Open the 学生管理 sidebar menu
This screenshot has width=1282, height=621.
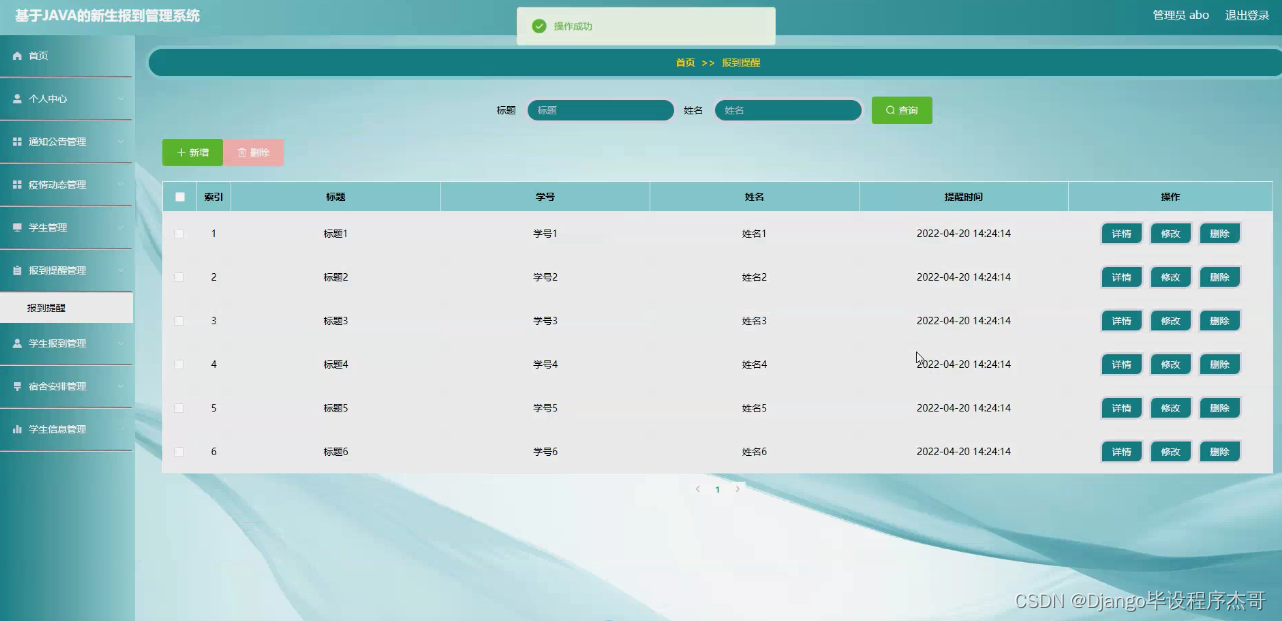pyautogui.click(x=66, y=228)
